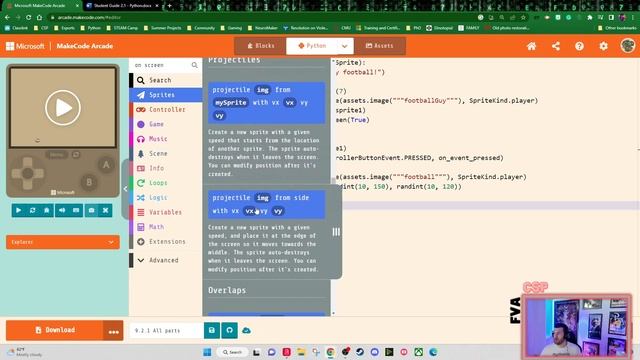Open the GitHub repository button
The width and height of the screenshot is (640, 360).
(229, 330)
